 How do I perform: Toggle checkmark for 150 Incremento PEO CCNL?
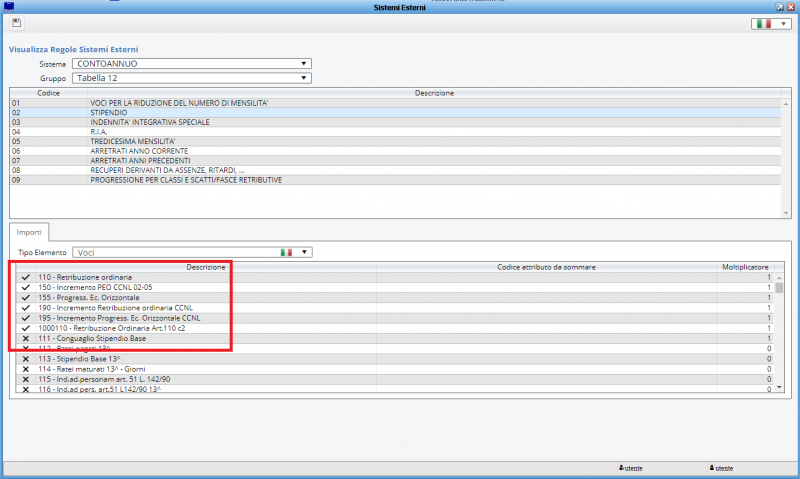(x=26, y=287)
